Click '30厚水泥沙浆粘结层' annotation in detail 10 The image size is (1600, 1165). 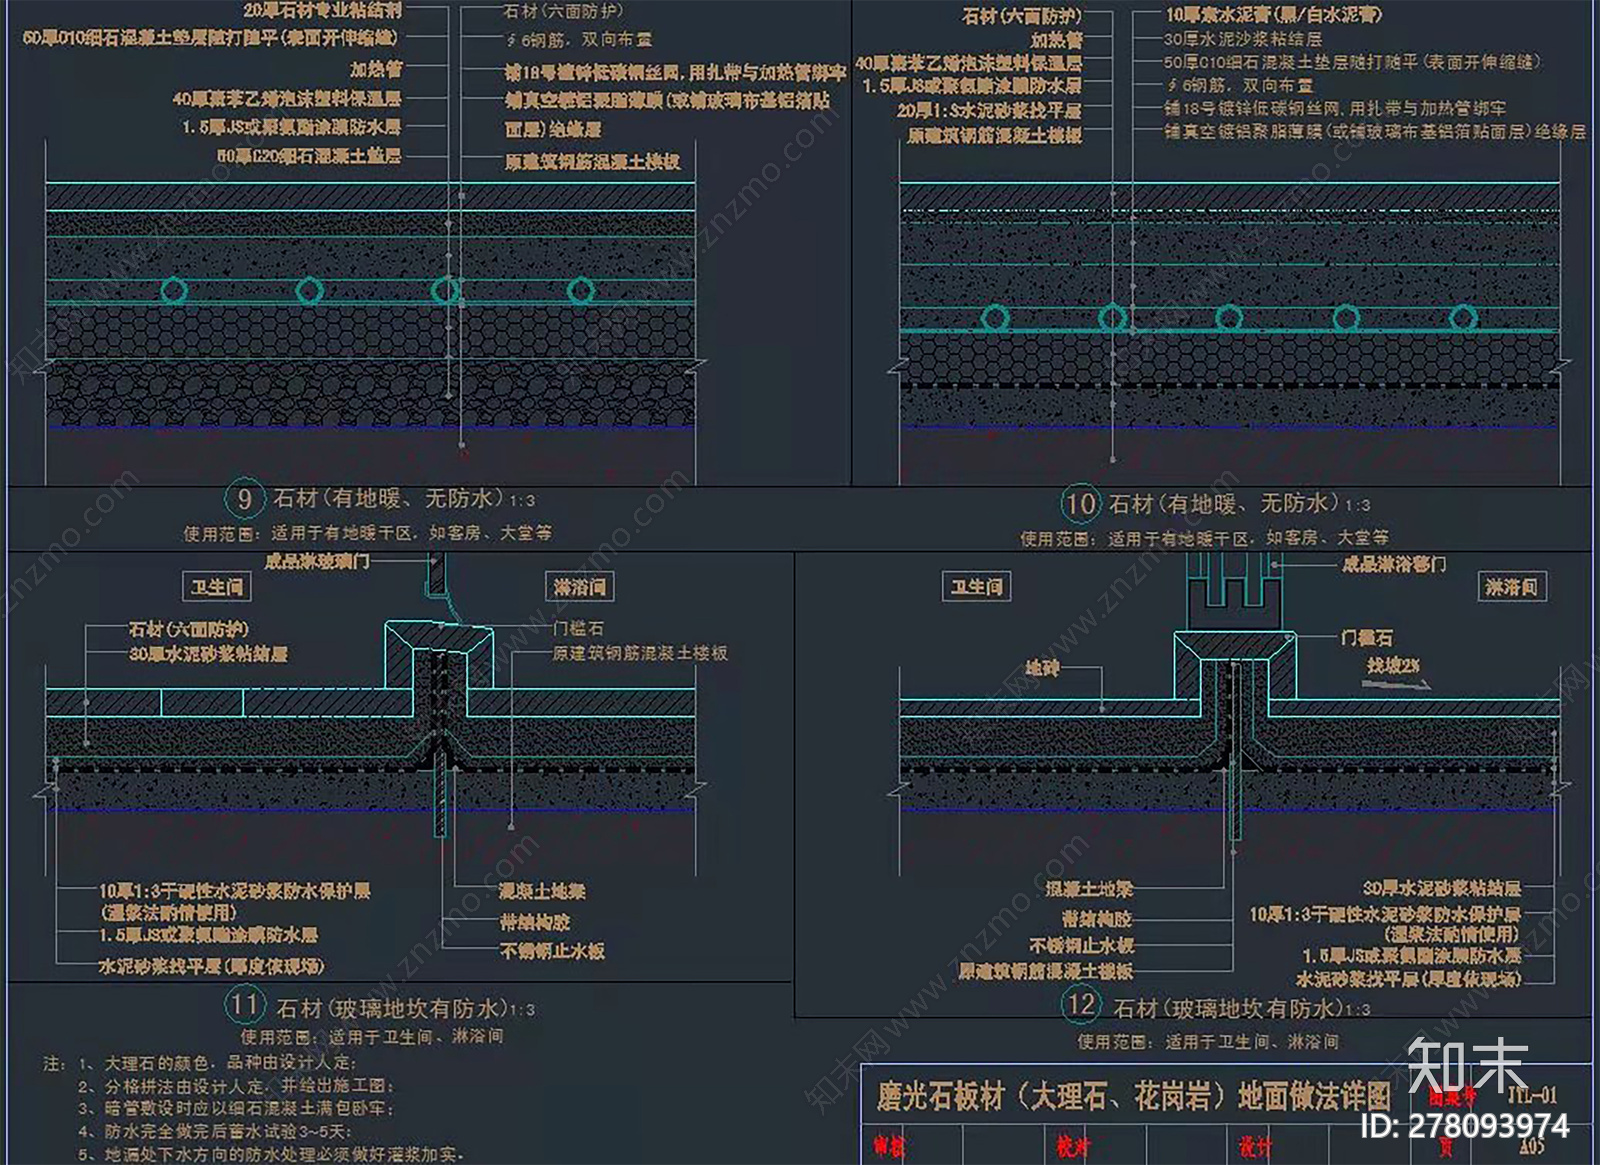coord(1243,39)
